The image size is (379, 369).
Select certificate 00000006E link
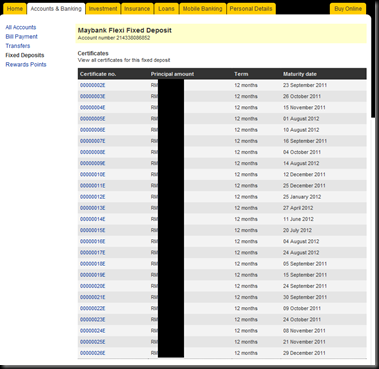[93, 130]
